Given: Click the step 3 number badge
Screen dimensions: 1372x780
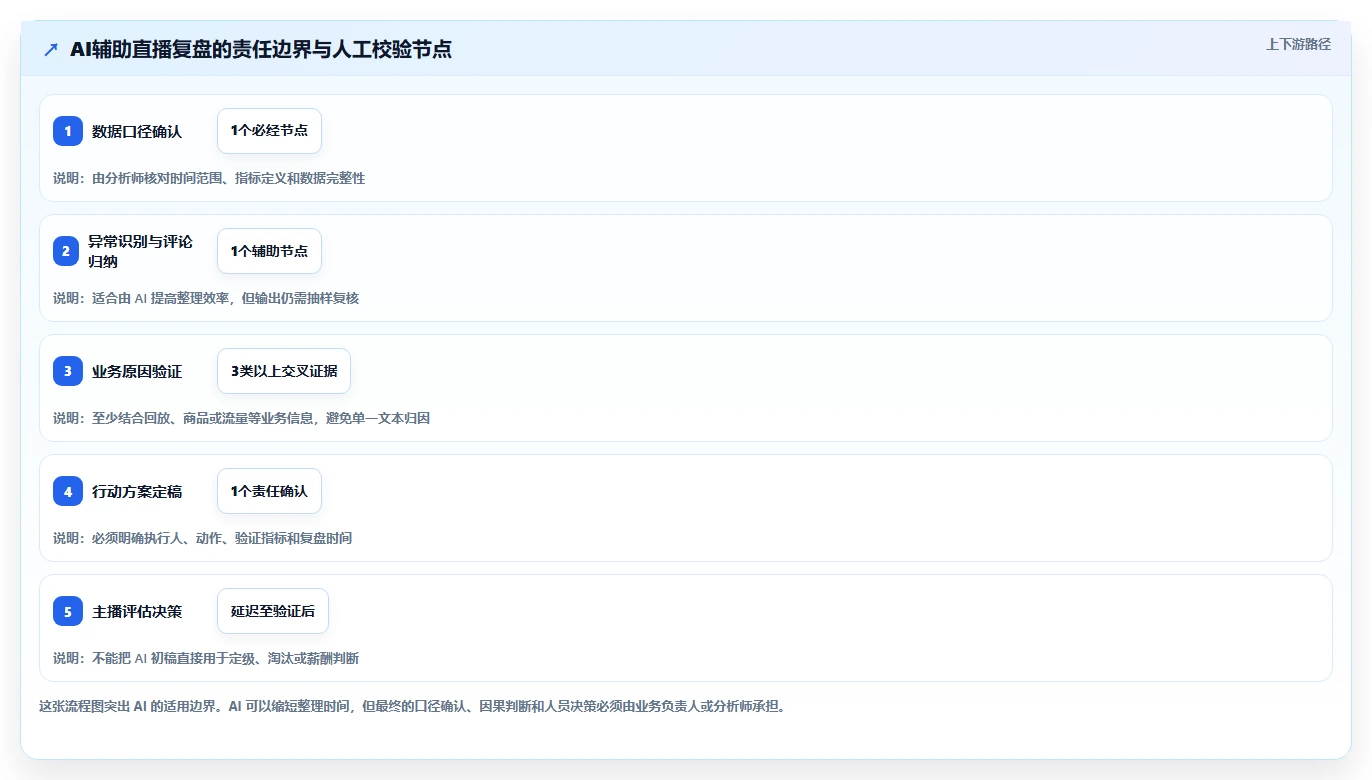Looking at the screenshot, I should point(68,371).
